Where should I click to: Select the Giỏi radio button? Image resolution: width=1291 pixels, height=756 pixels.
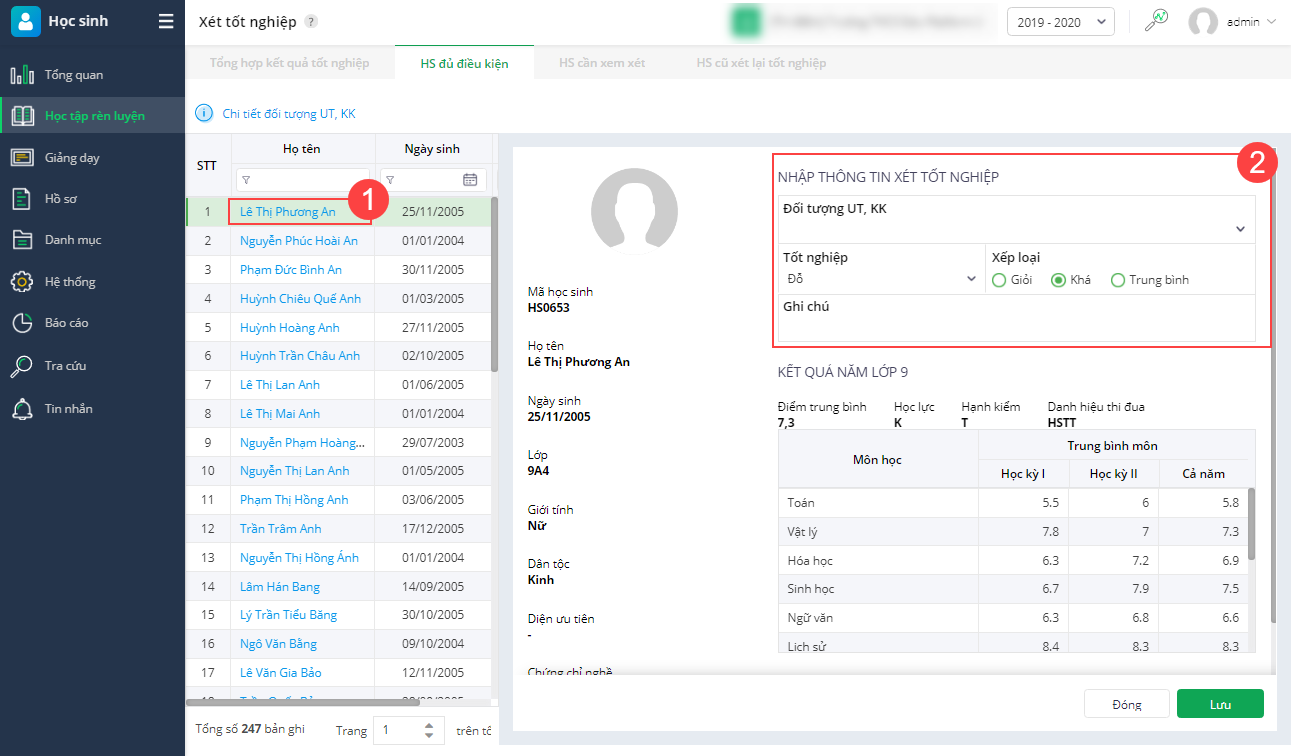(x=999, y=280)
